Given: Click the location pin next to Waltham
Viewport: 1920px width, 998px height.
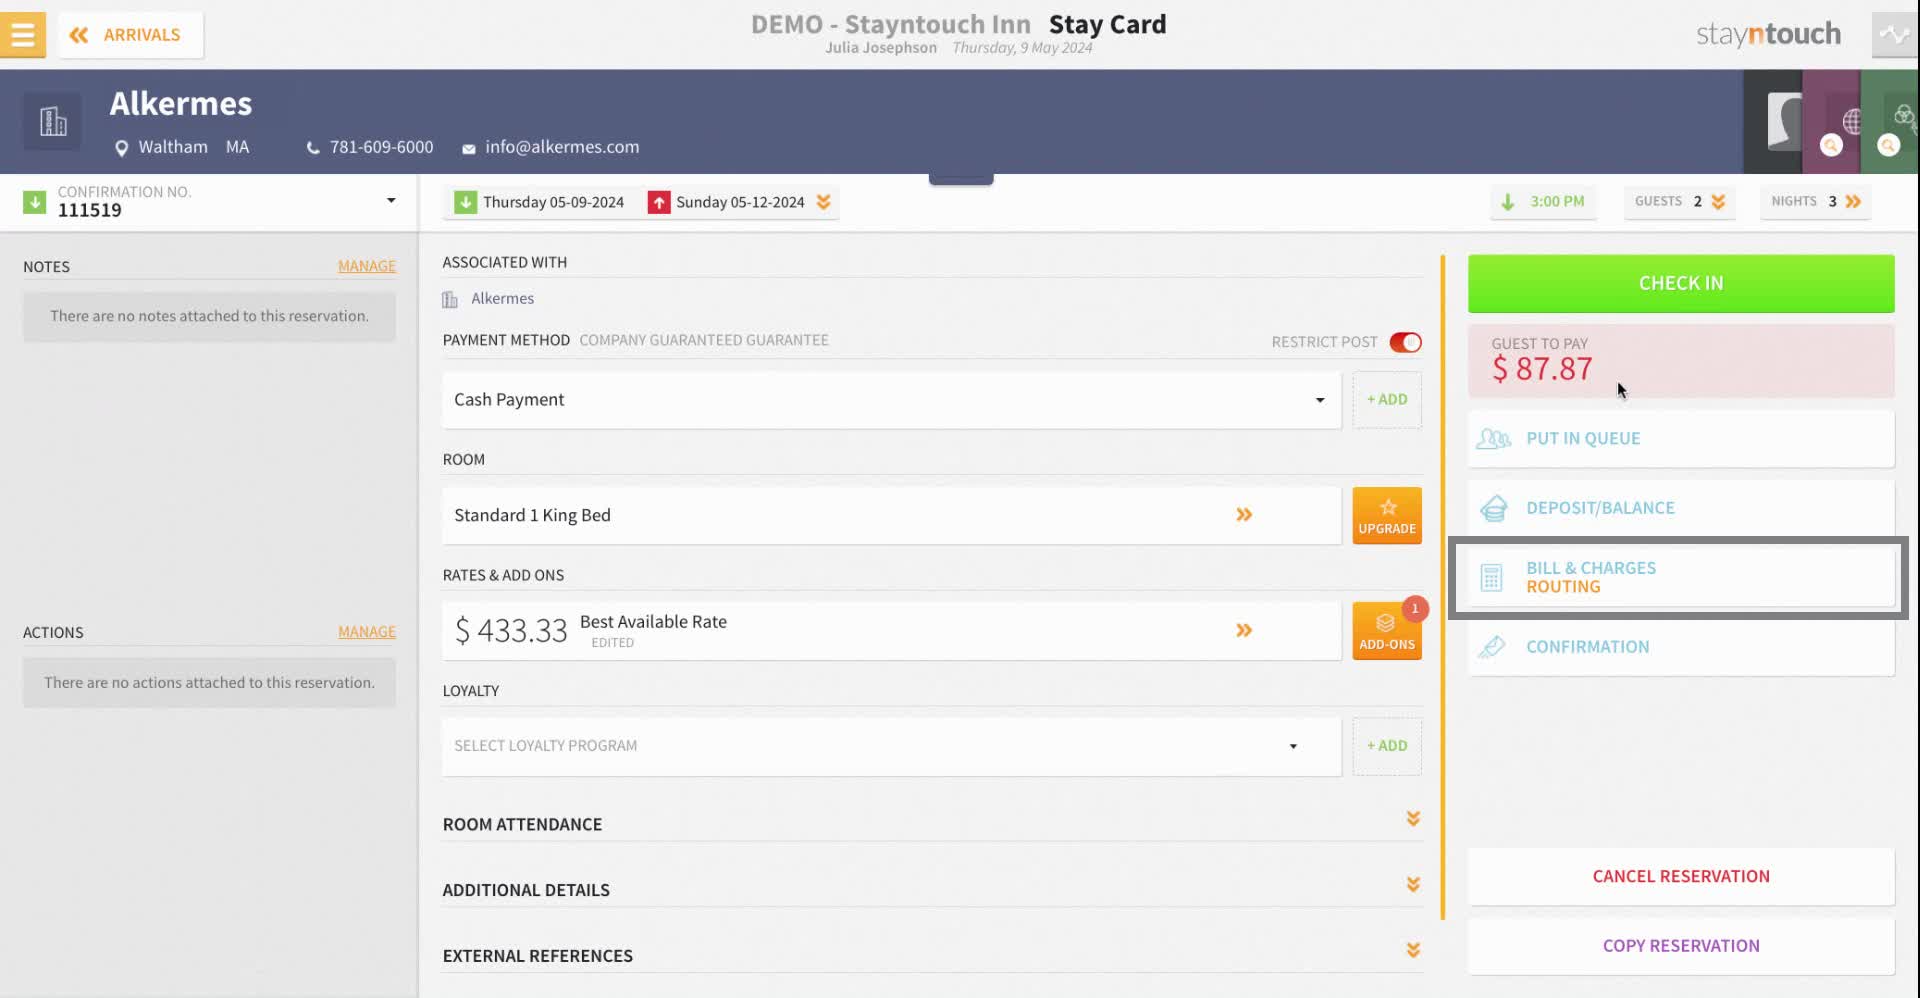Looking at the screenshot, I should pos(122,148).
